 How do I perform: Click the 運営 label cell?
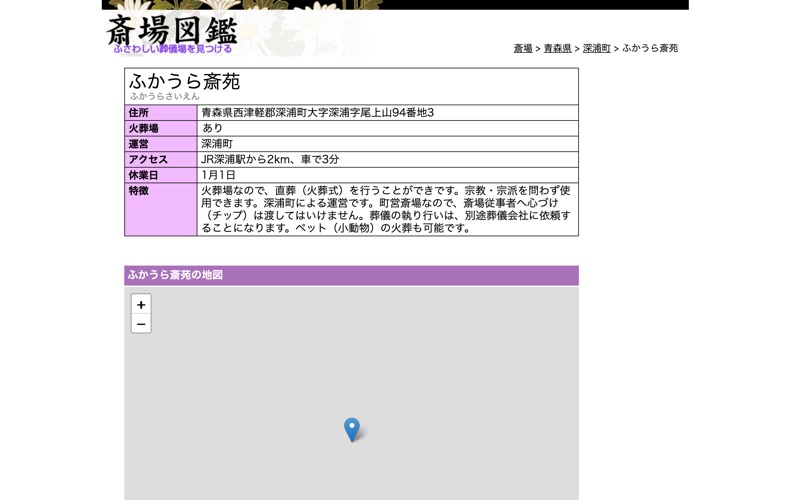click(x=161, y=144)
